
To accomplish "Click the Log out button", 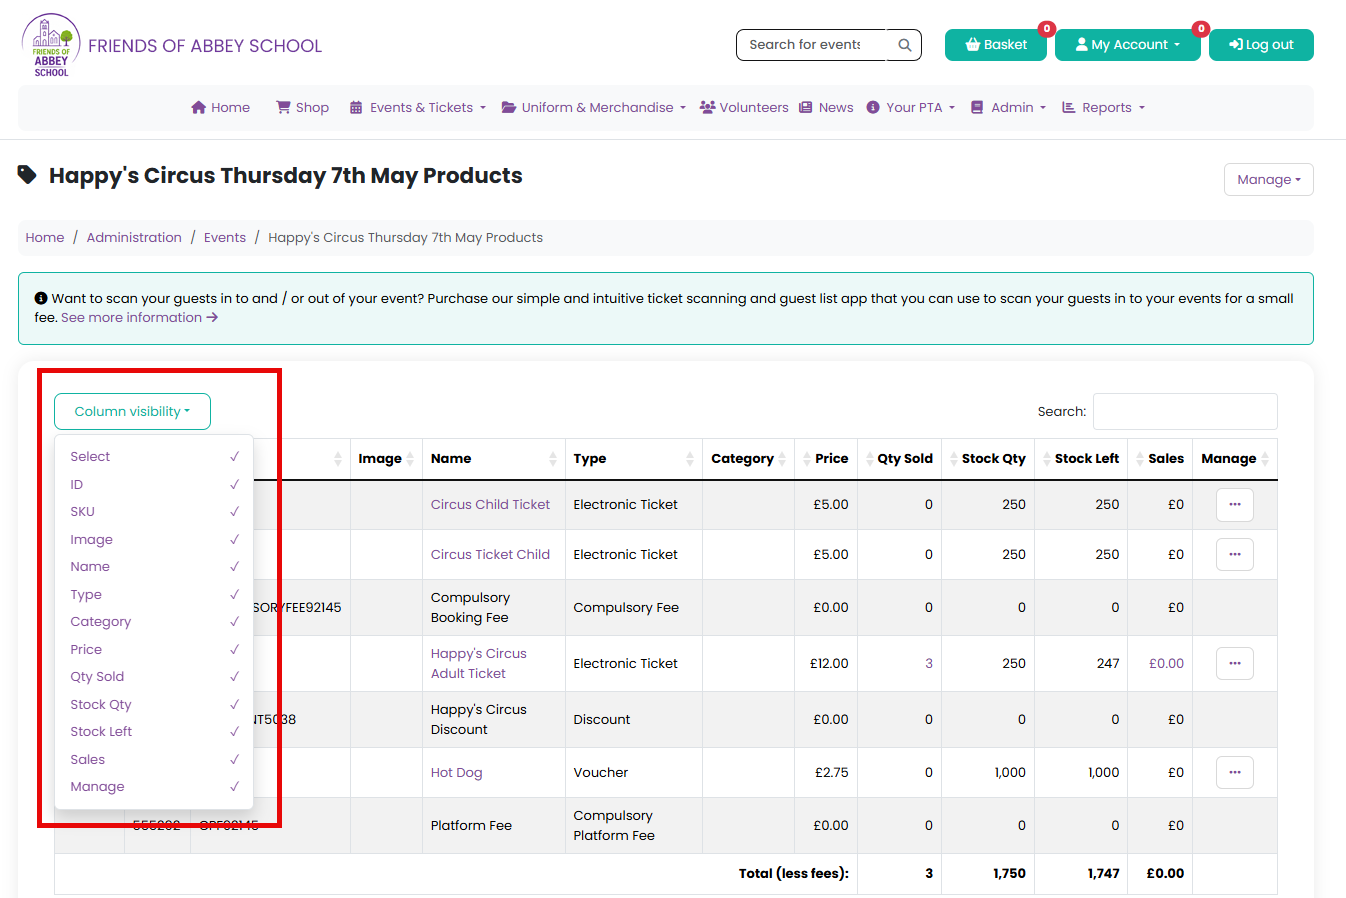I will 1261,45.
